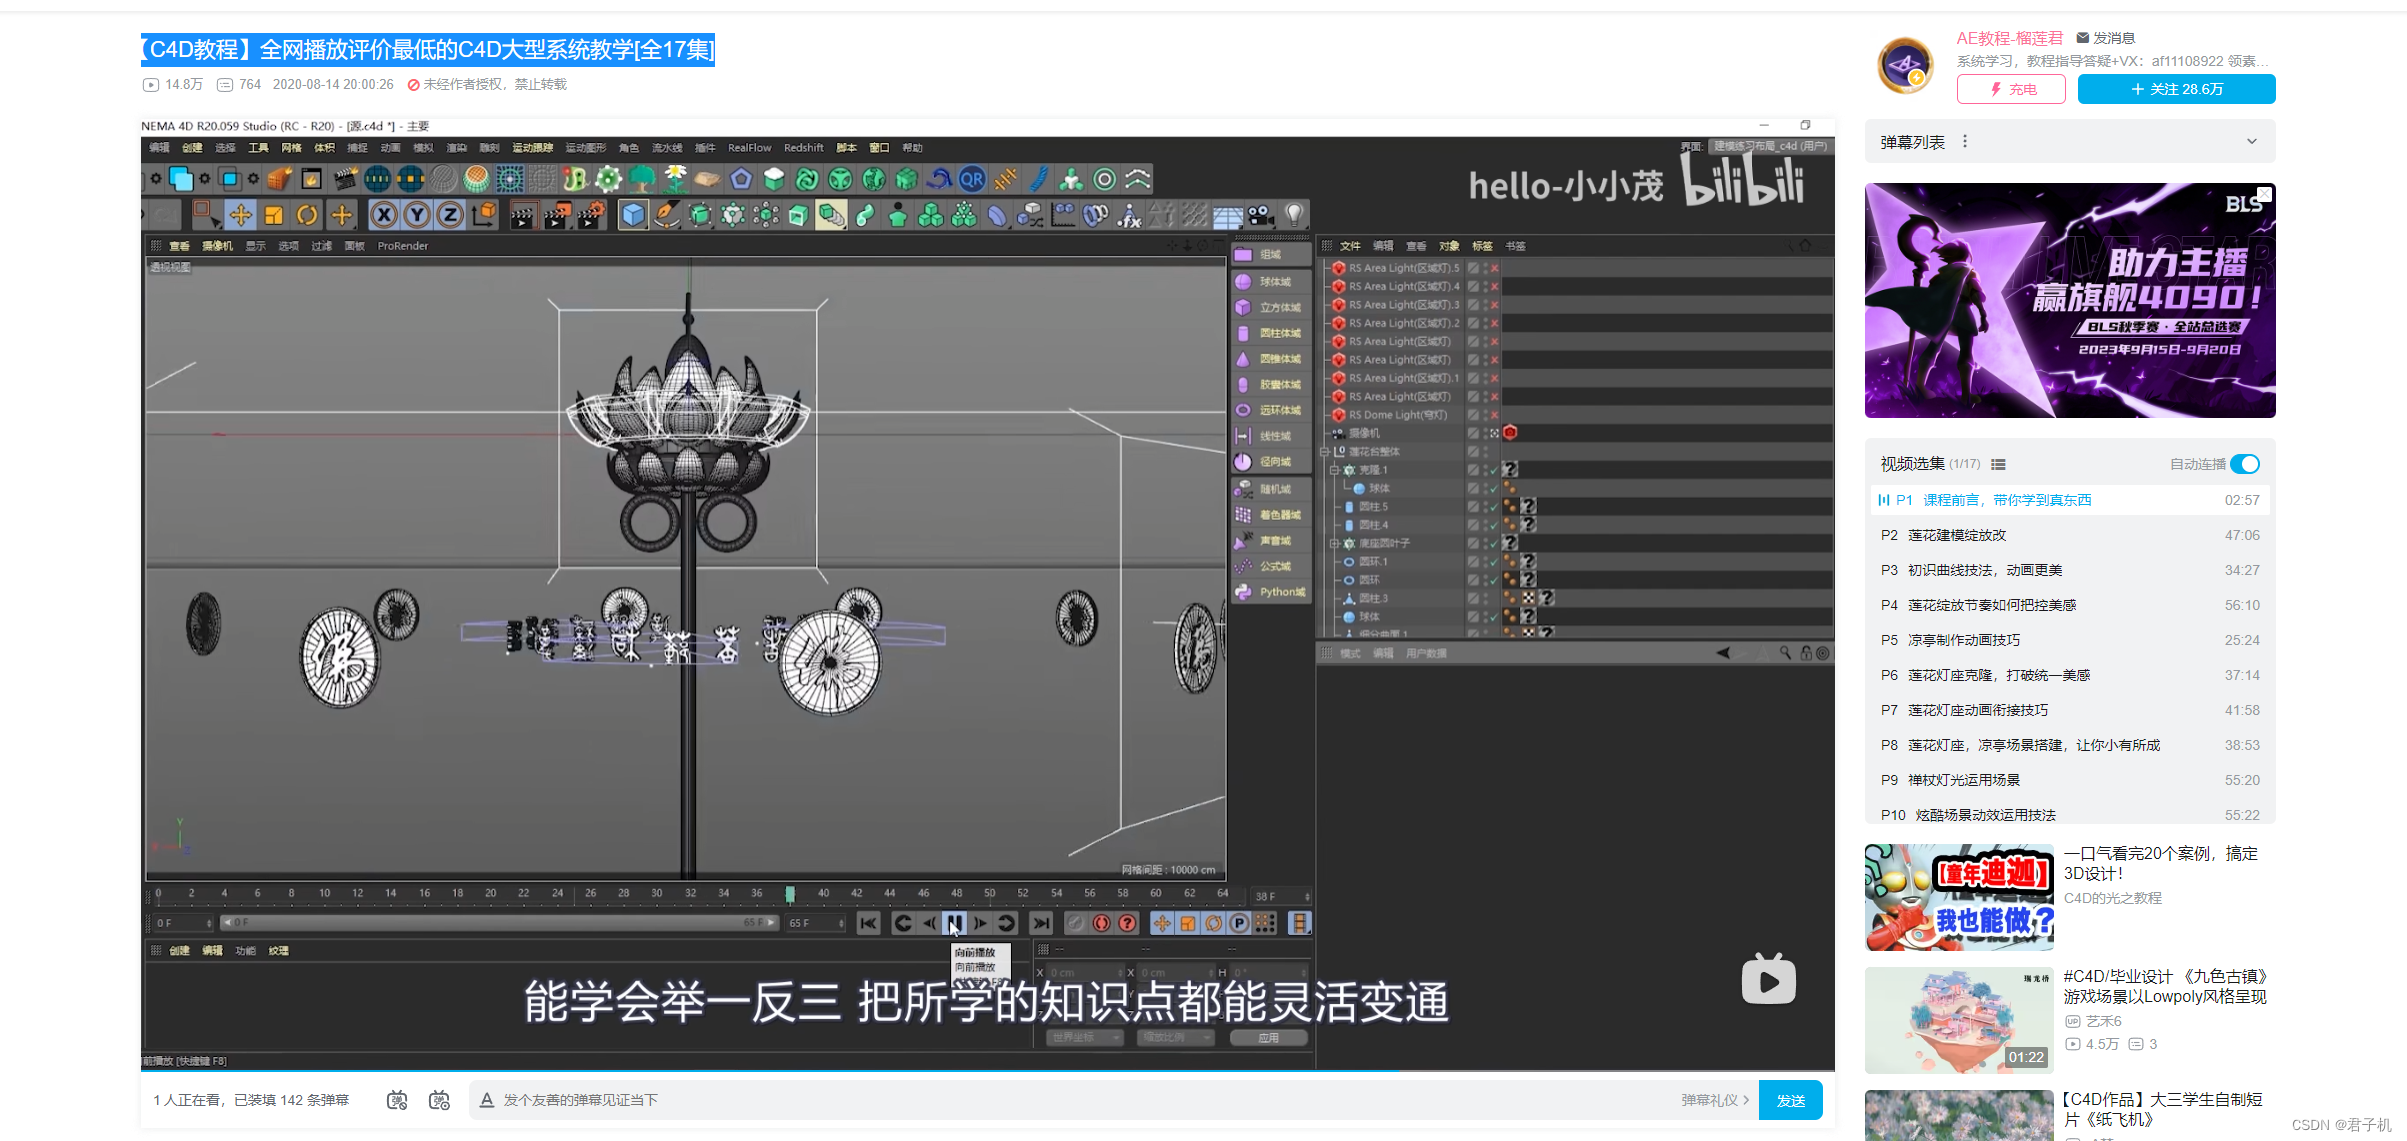Close the BLS advertisement banner
This screenshot has width=2407, height=1141.
[x=2264, y=194]
